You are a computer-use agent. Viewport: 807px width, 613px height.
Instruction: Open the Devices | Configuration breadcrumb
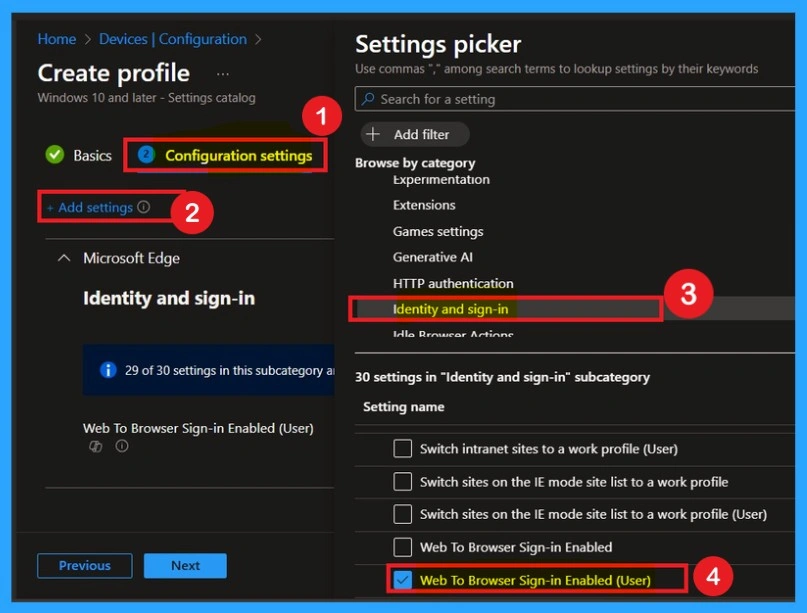(x=172, y=39)
